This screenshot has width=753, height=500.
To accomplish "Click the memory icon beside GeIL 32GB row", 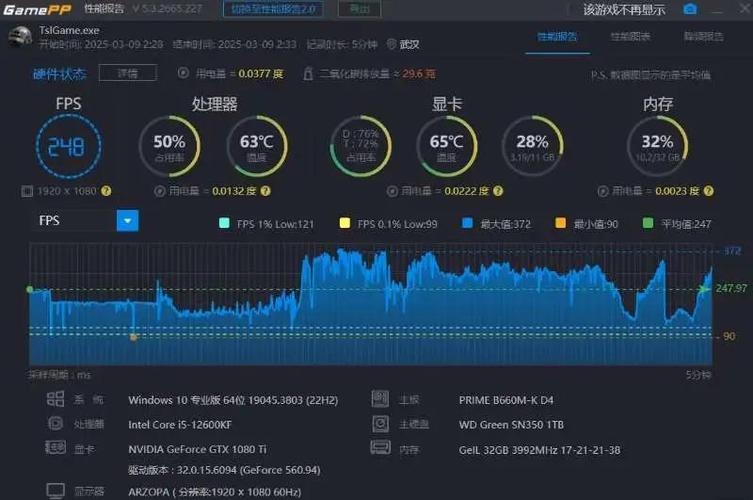I will tap(380, 448).
